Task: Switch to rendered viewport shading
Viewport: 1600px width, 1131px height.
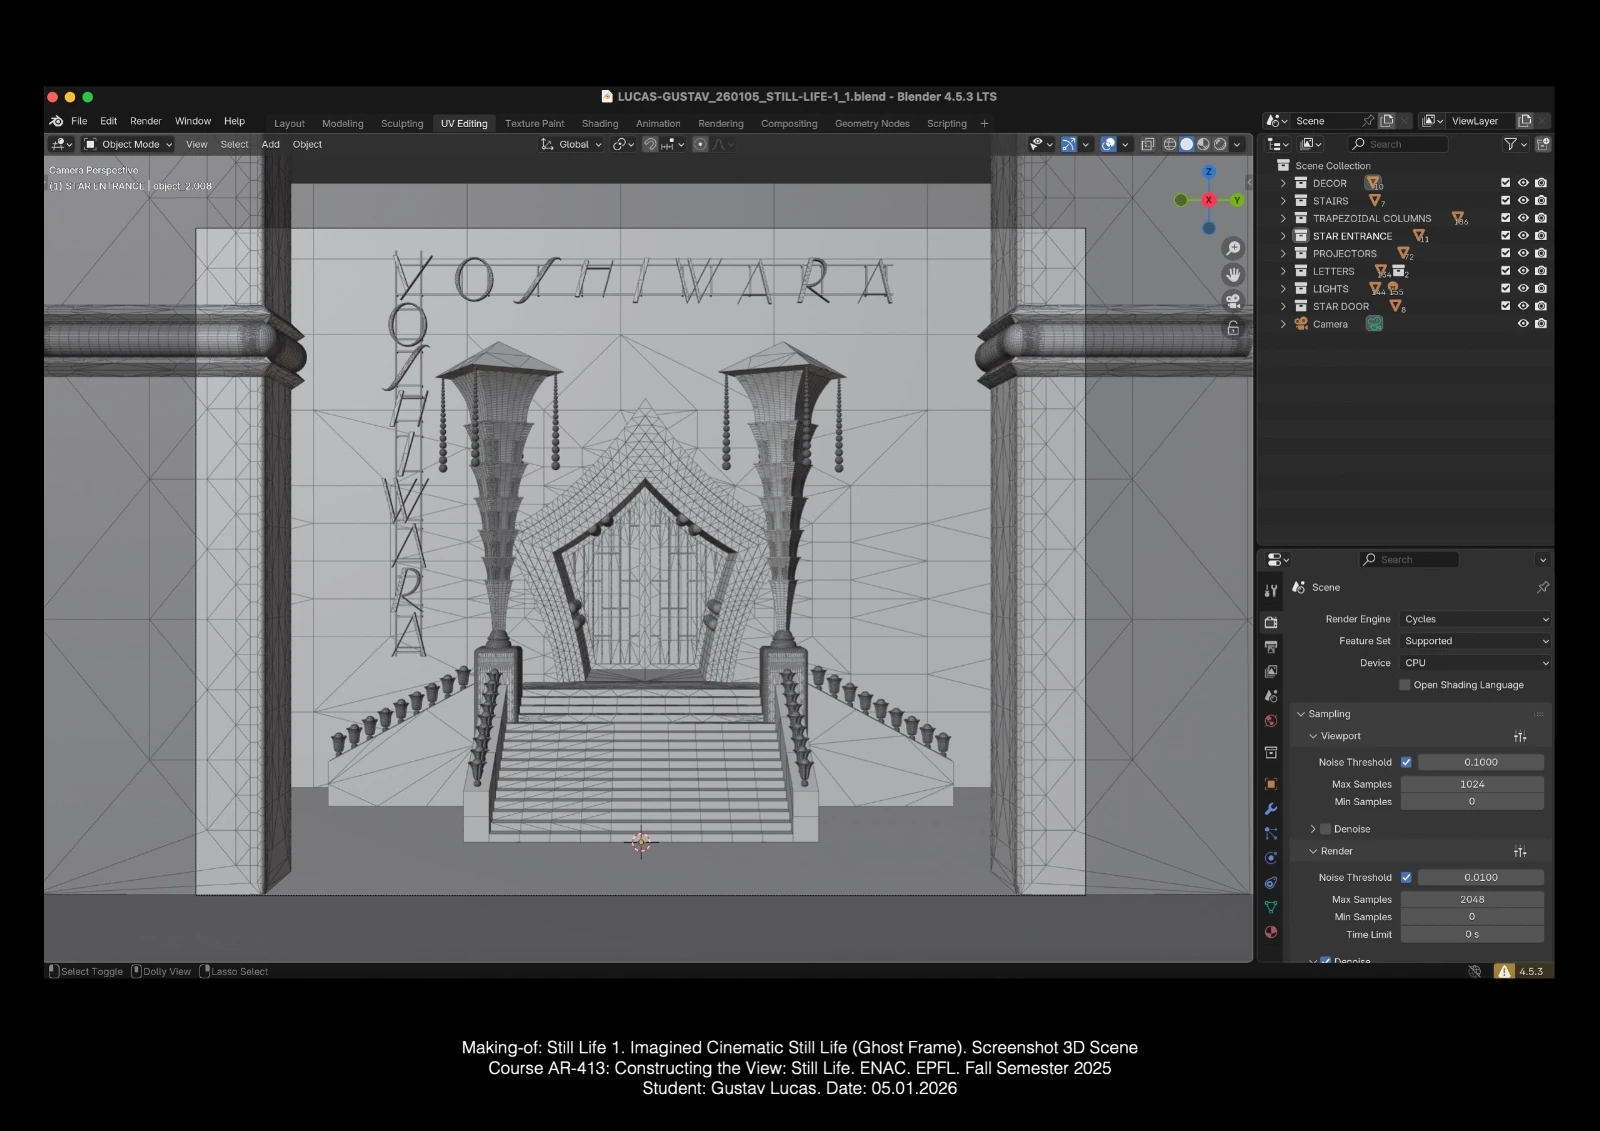Action: [1220, 144]
